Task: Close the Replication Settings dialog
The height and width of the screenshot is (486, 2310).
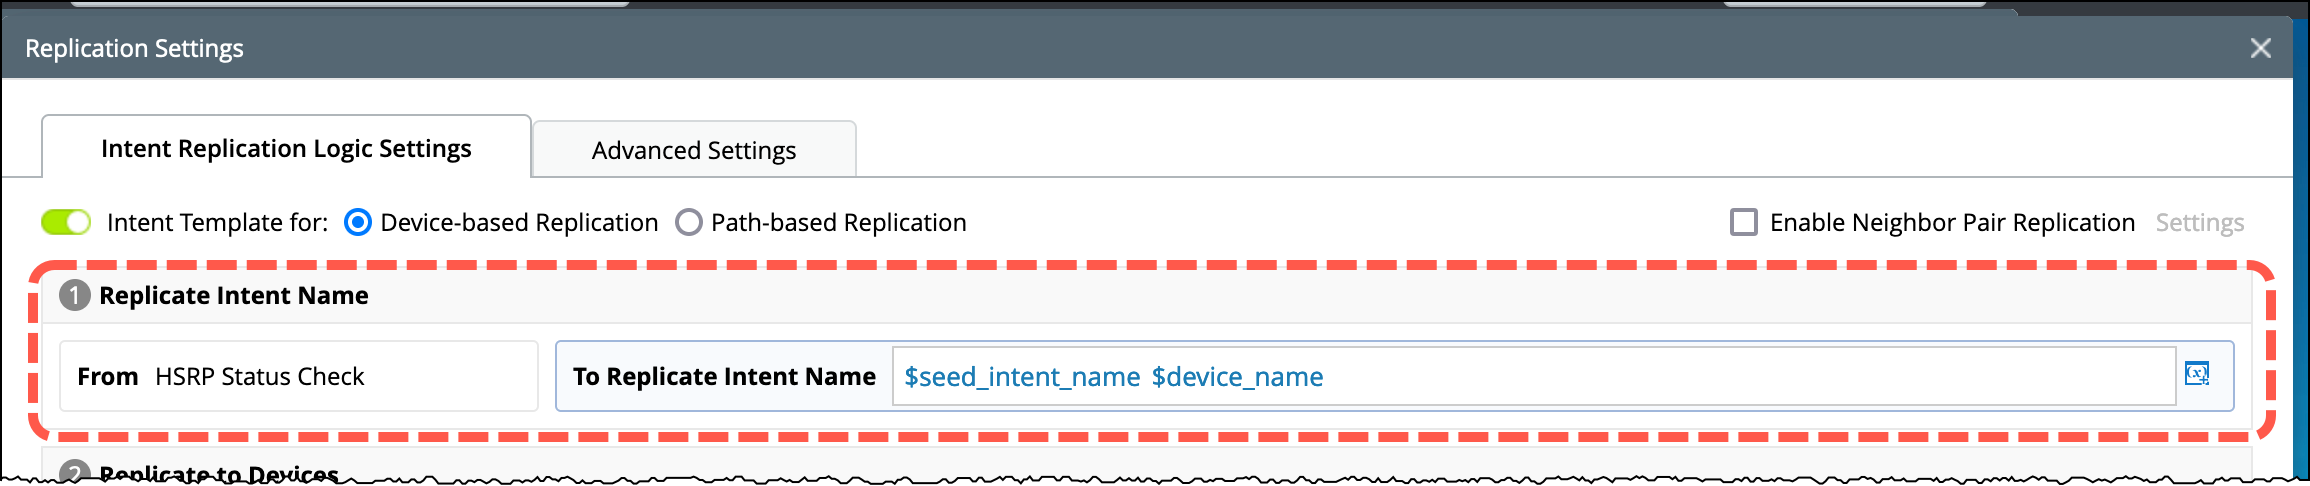Action: pos(2260,48)
